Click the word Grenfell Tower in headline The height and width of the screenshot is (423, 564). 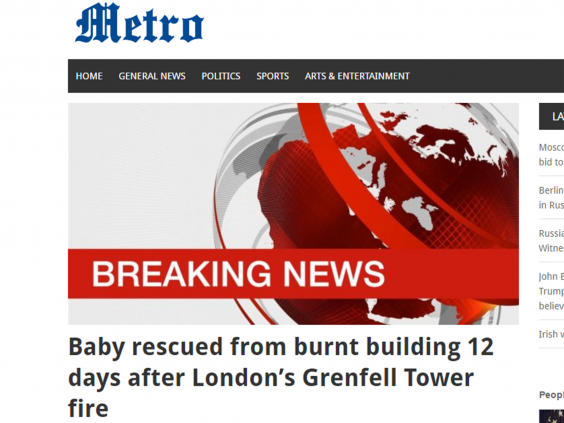click(x=388, y=378)
